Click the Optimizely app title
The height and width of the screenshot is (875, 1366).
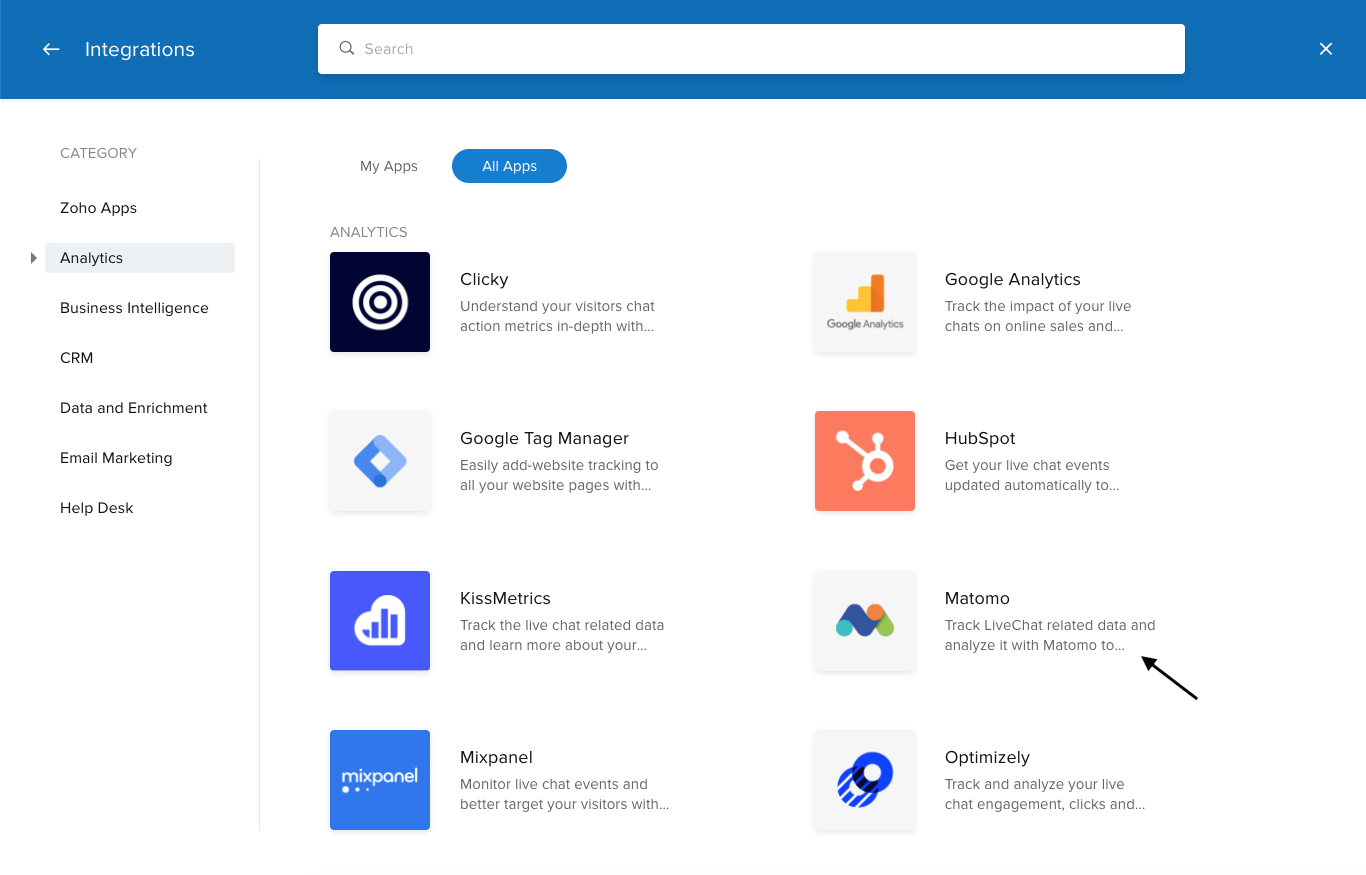point(987,757)
